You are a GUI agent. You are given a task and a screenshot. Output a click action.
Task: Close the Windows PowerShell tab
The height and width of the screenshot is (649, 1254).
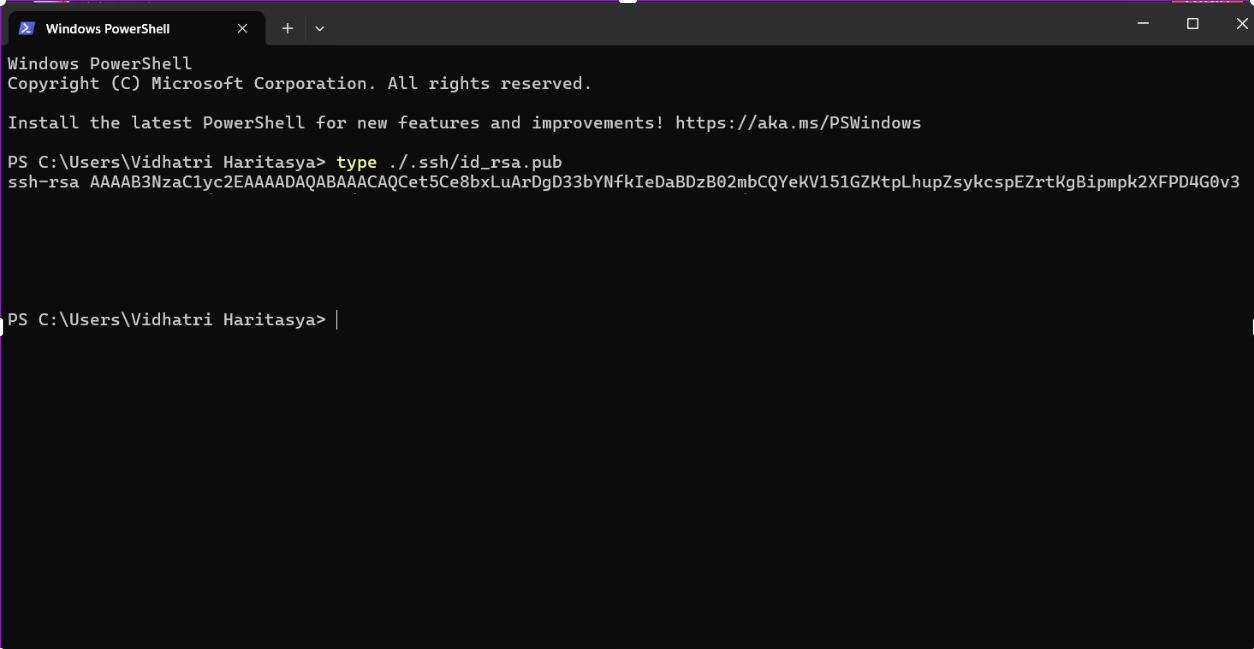[x=242, y=29]
